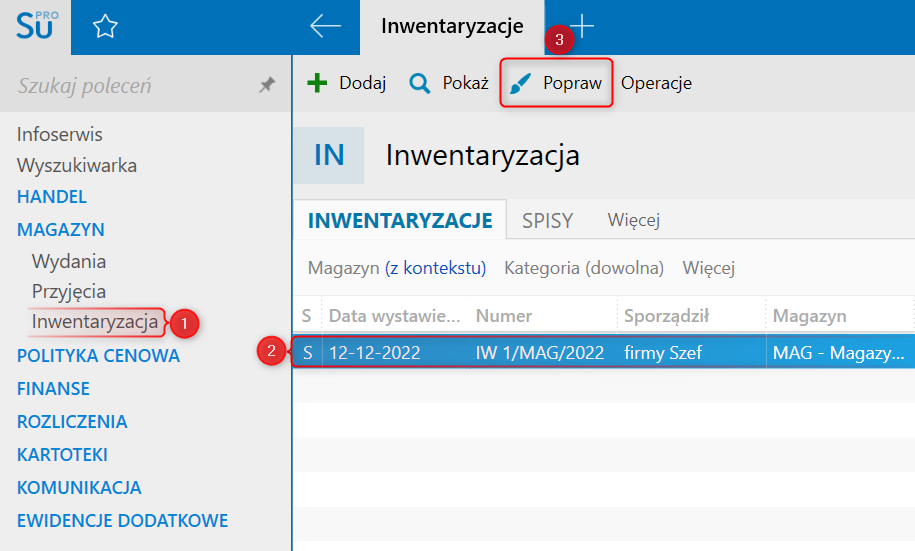
Task: Open favorites with the star icon
Action: [105, 27]
